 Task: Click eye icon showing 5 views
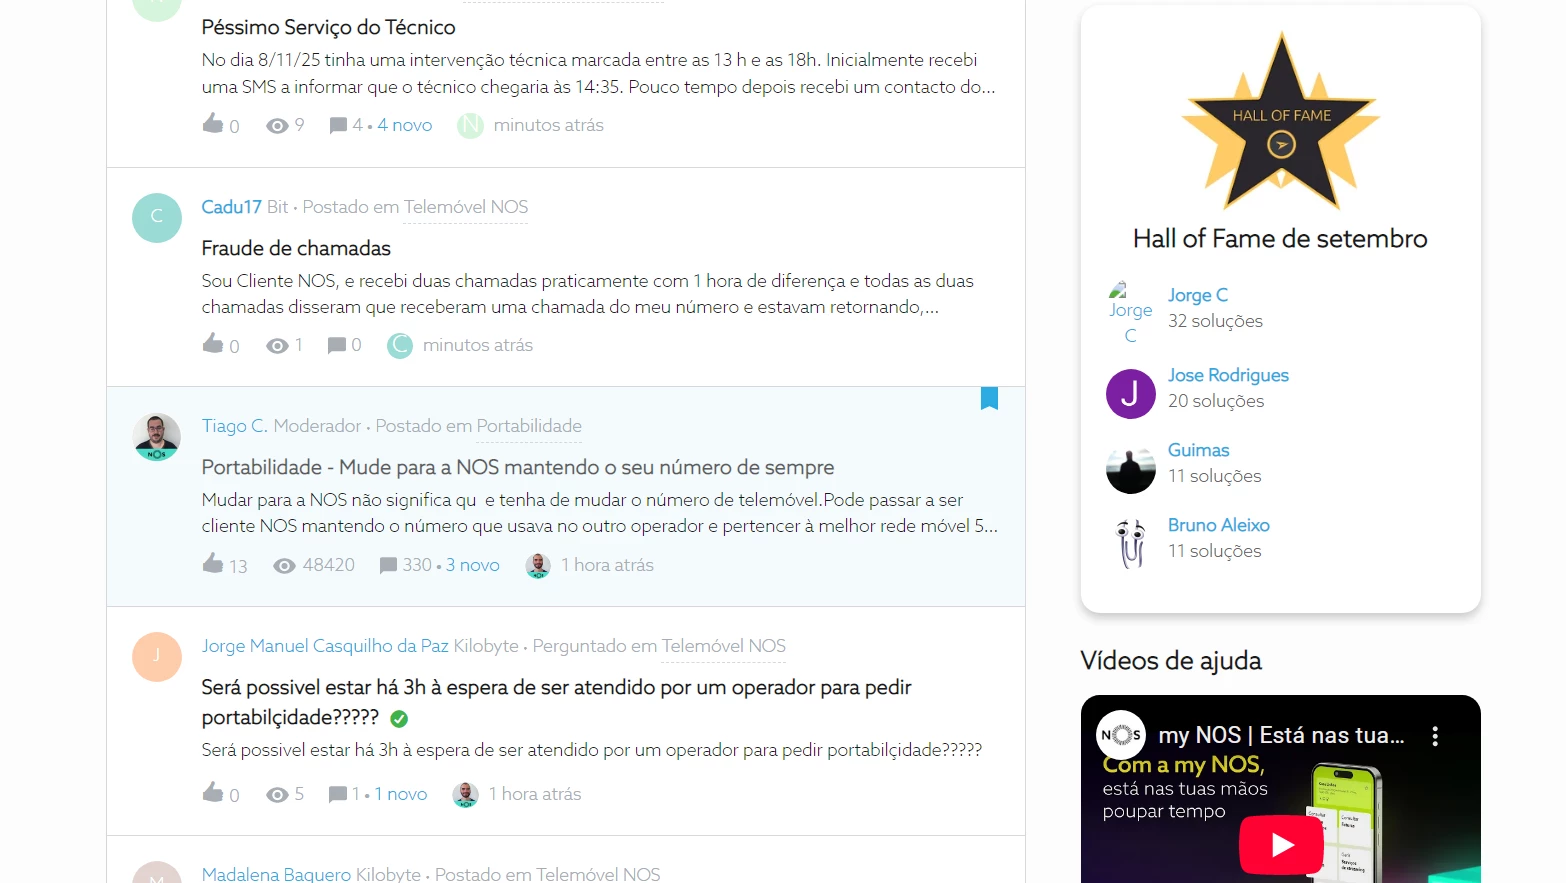277,795
